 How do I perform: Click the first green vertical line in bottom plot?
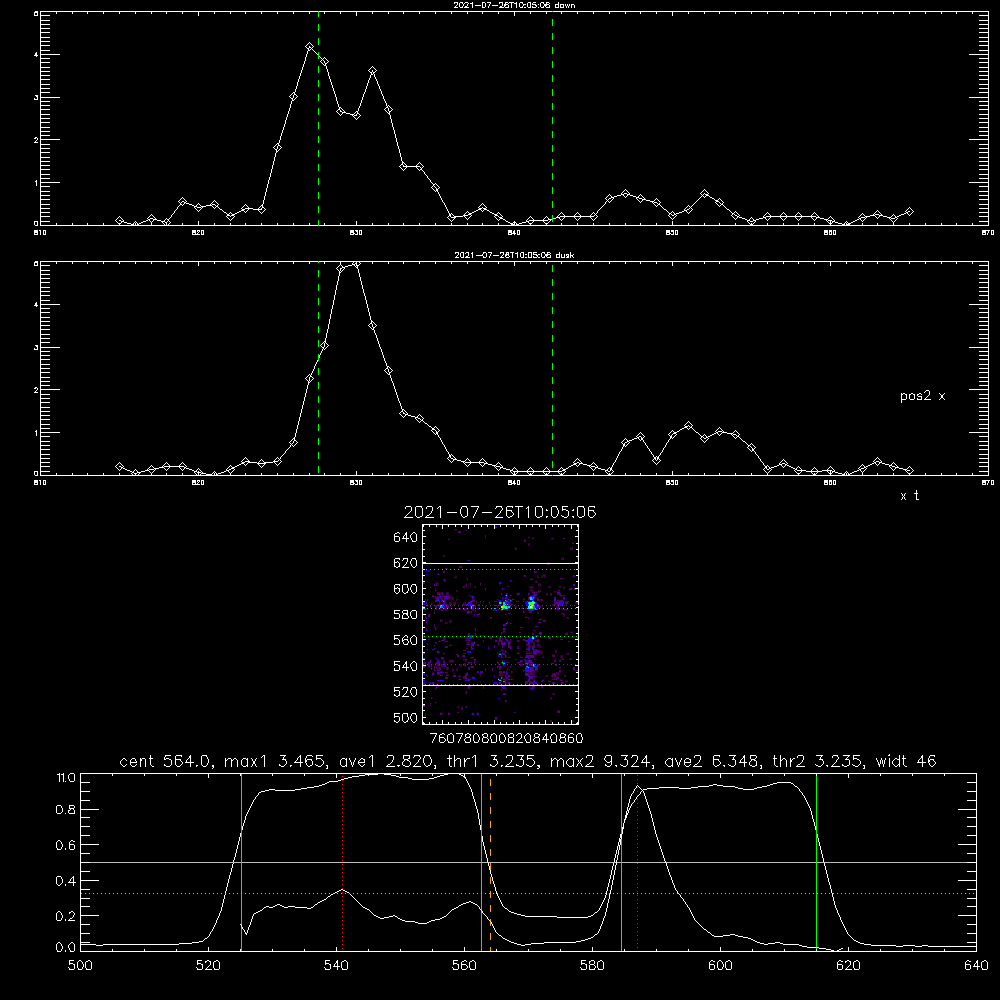pyautogui.click(x=241, y=861)
